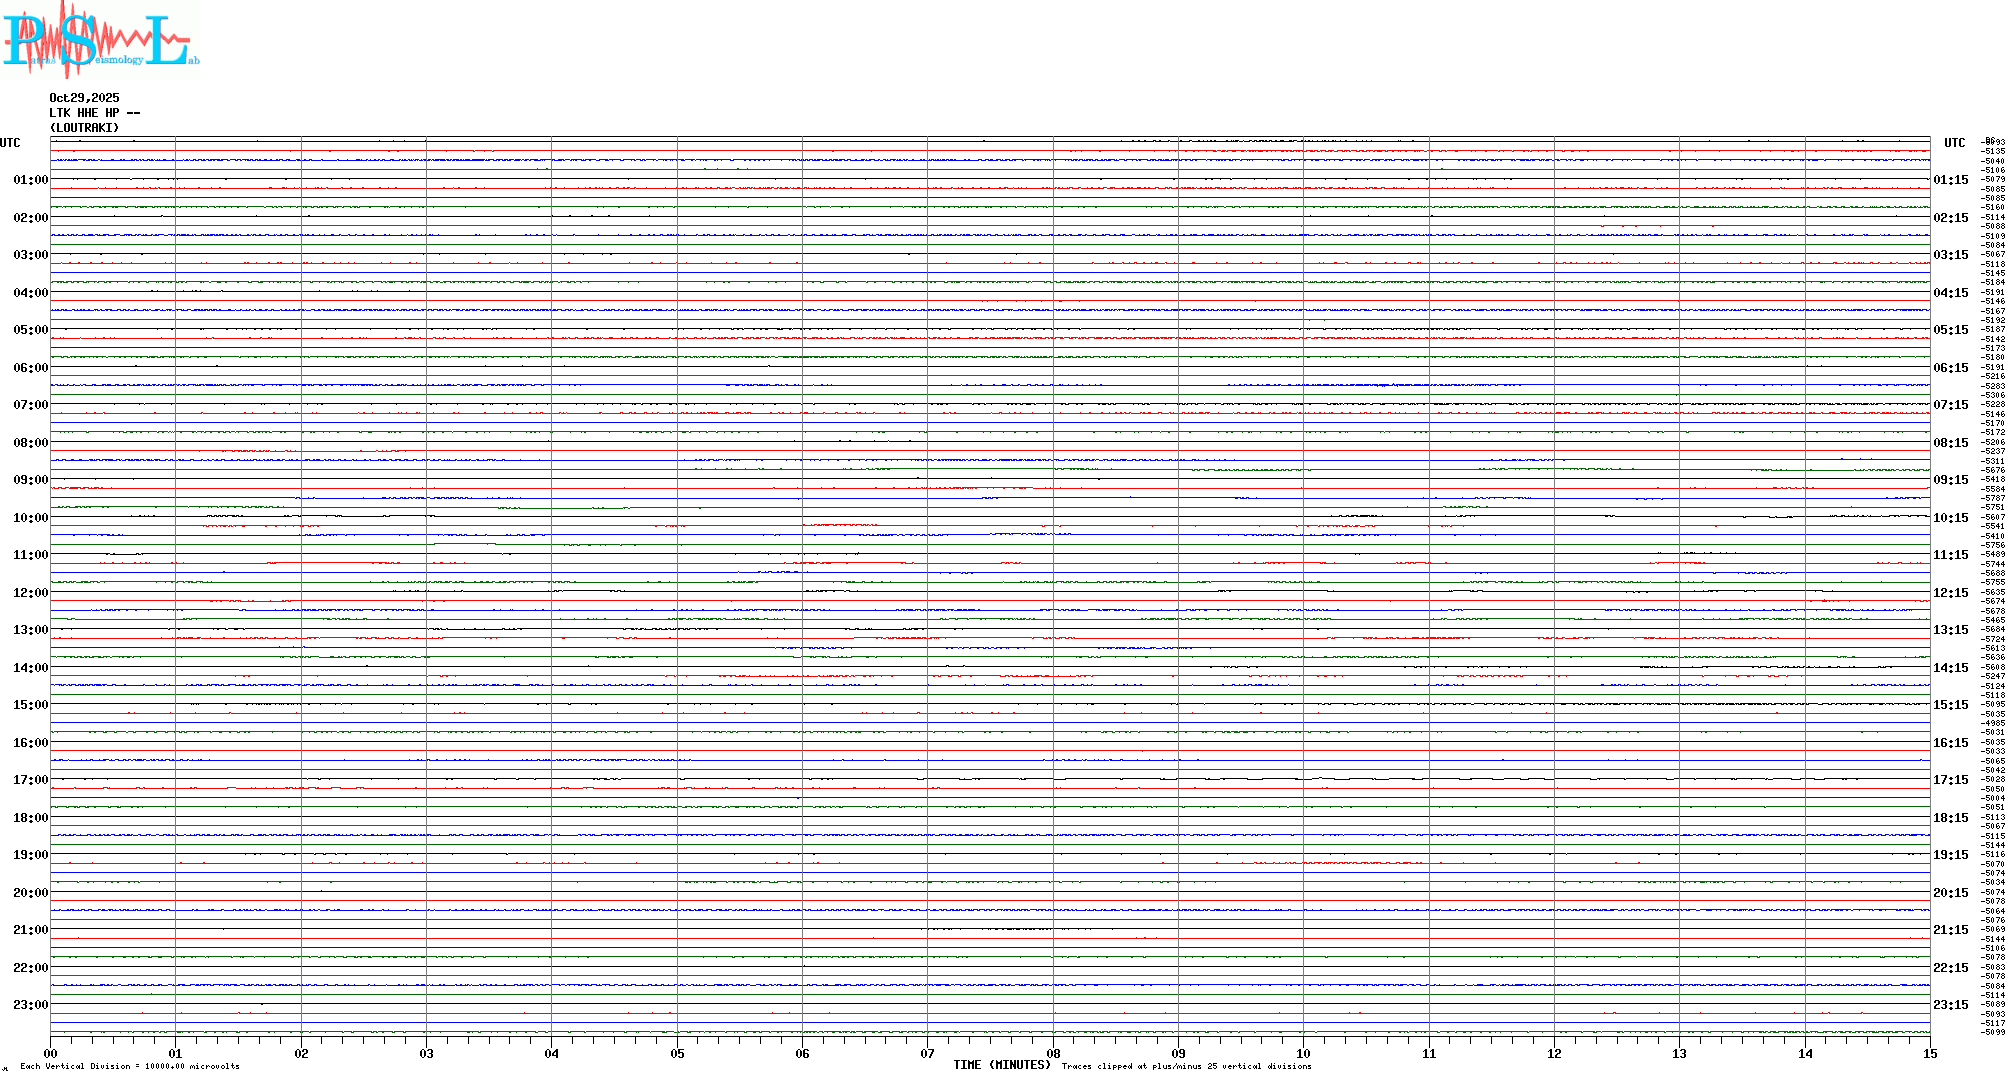Click the PSL seismology lab logo
Screen dimensions: 2010x1080
tap(100, 38)
